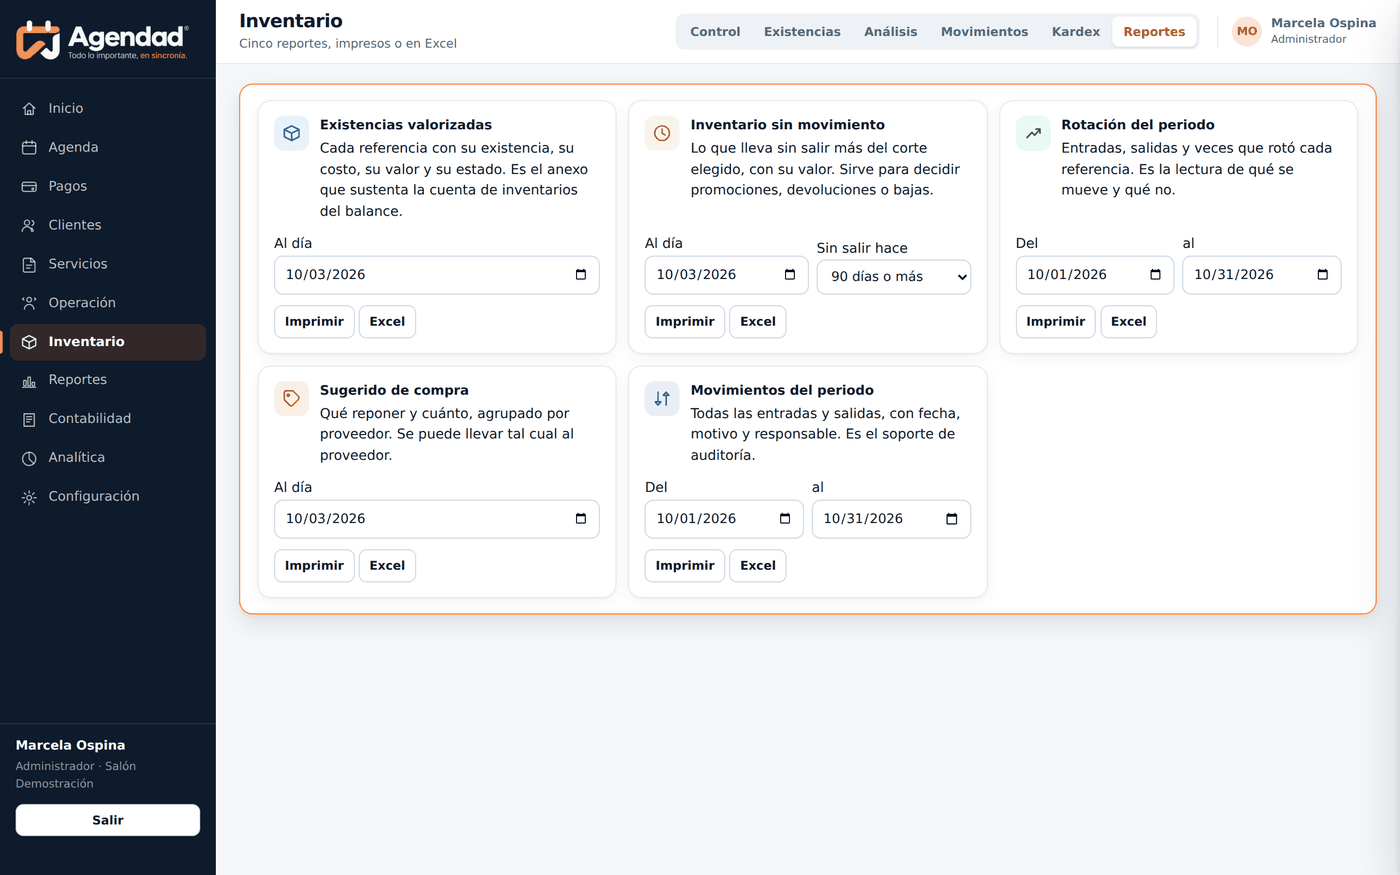Click the Agenda calendar icon in sidebar
The image size is (1400, 875).
click(29, 147)
